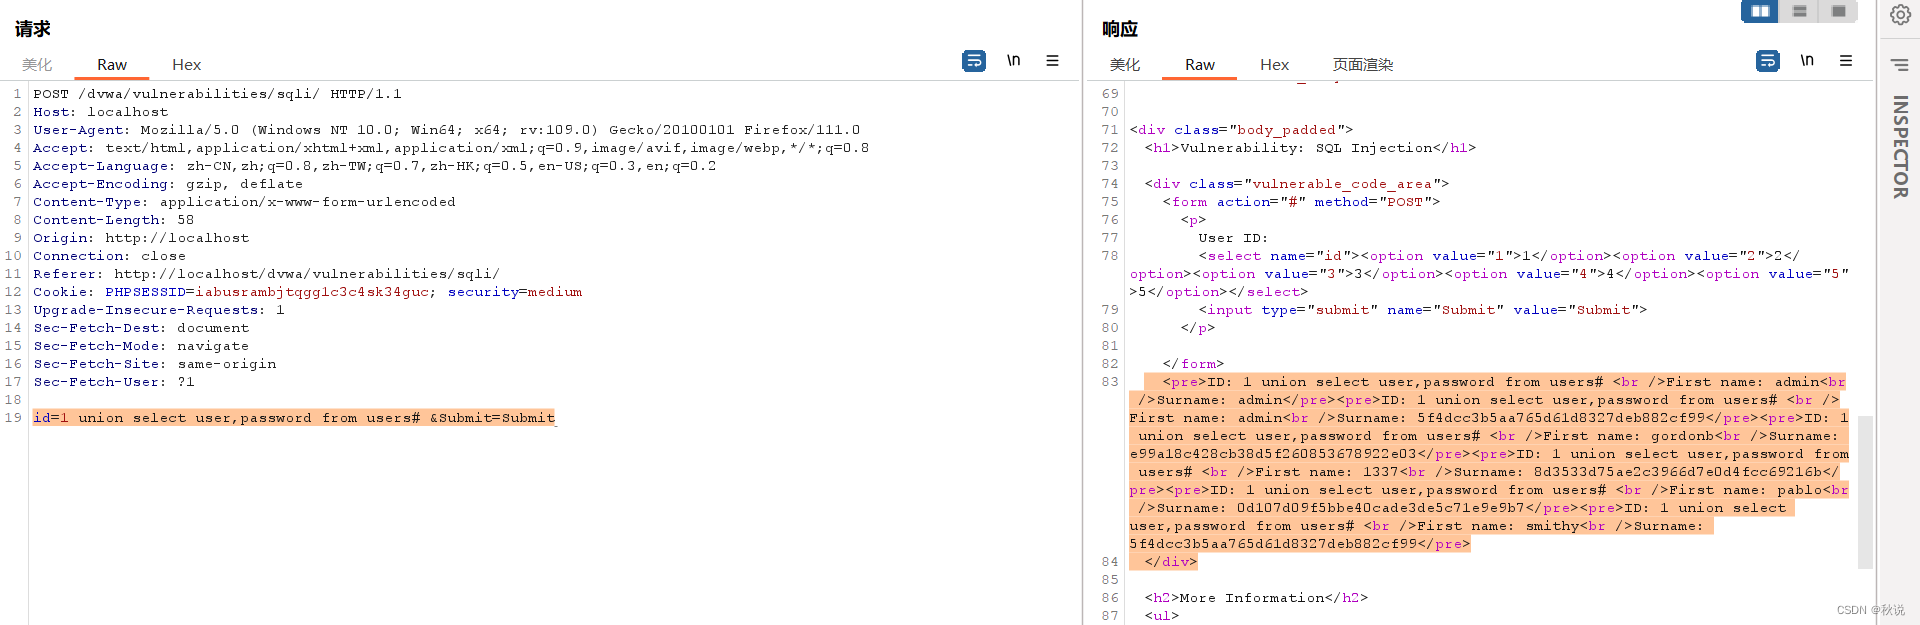Click the h2 More Information response line
This screenshot has width=1920, height=625.
[x=1256, y=598]
